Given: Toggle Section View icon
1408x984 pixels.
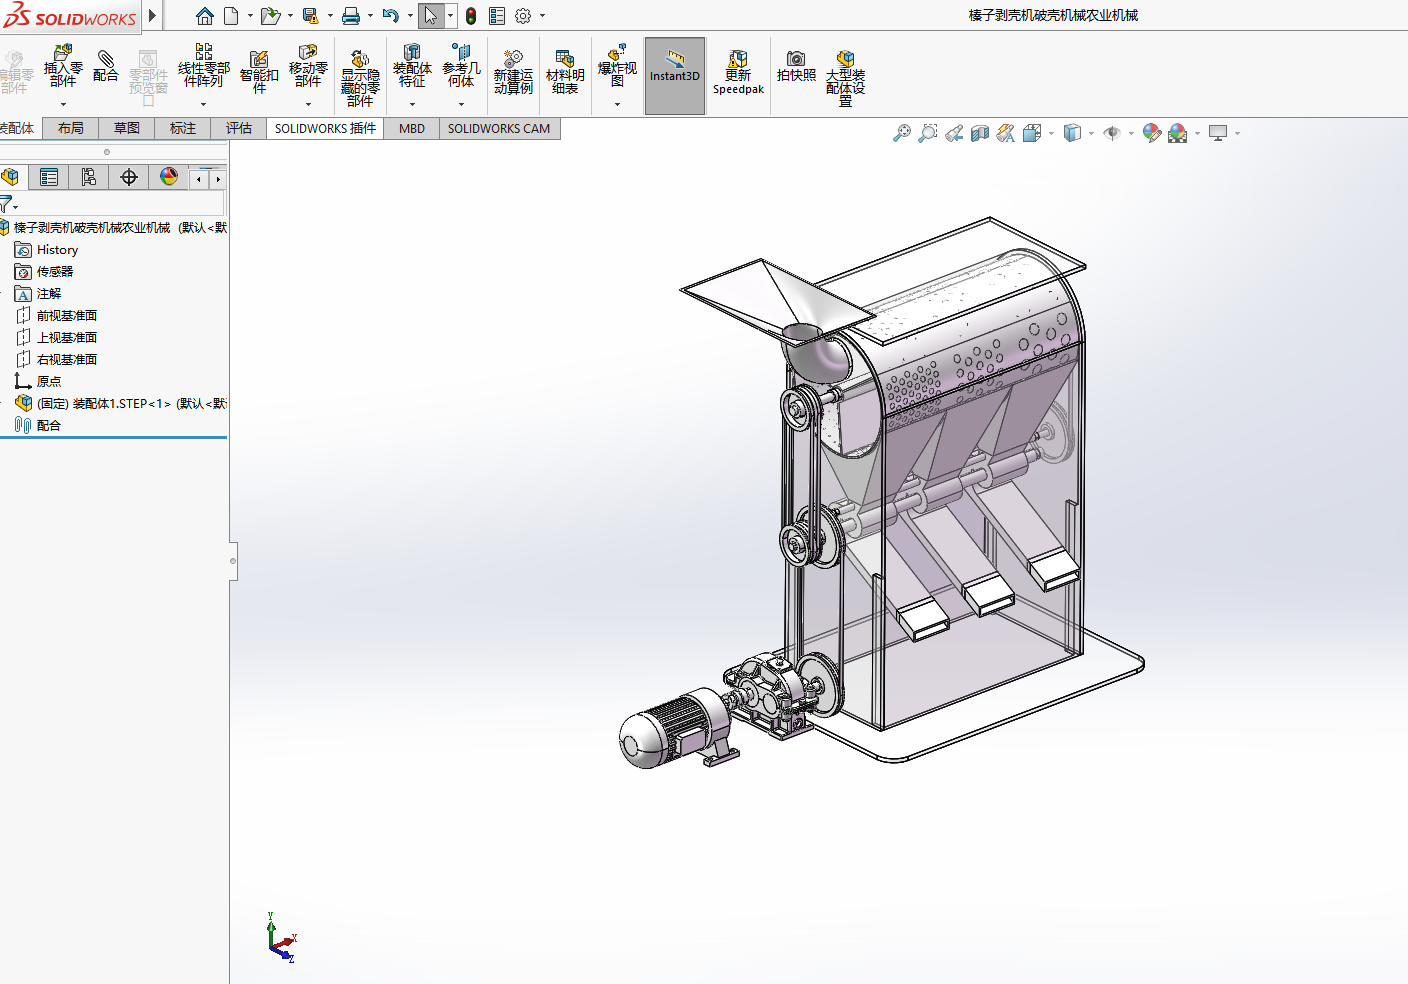Looking at the screenshot, I should point(980,133).
